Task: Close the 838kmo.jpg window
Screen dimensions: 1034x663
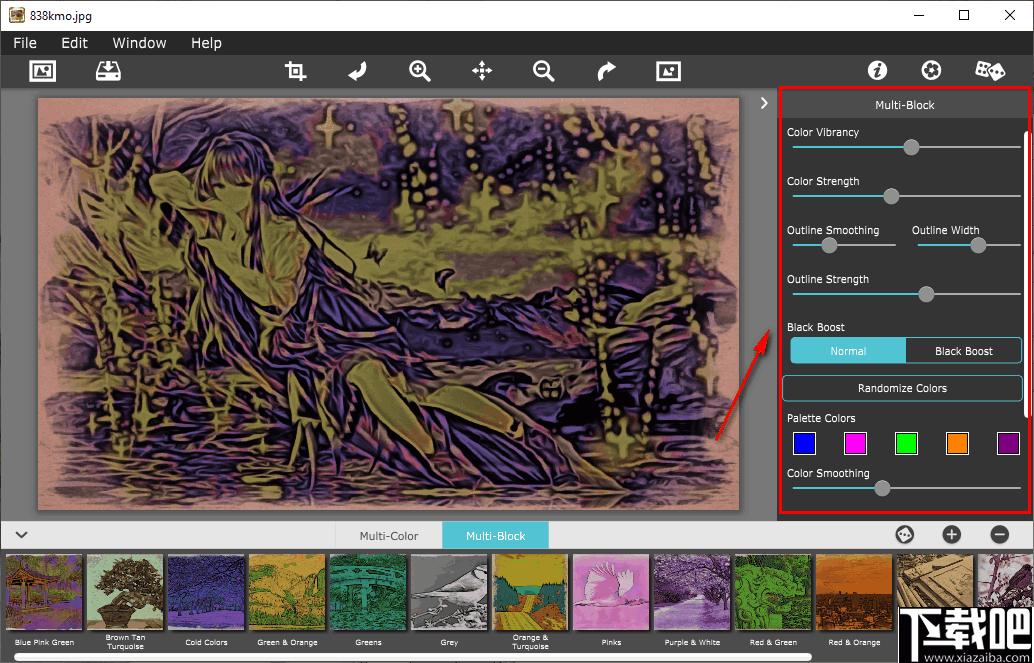Action: tap(1010, 15)
